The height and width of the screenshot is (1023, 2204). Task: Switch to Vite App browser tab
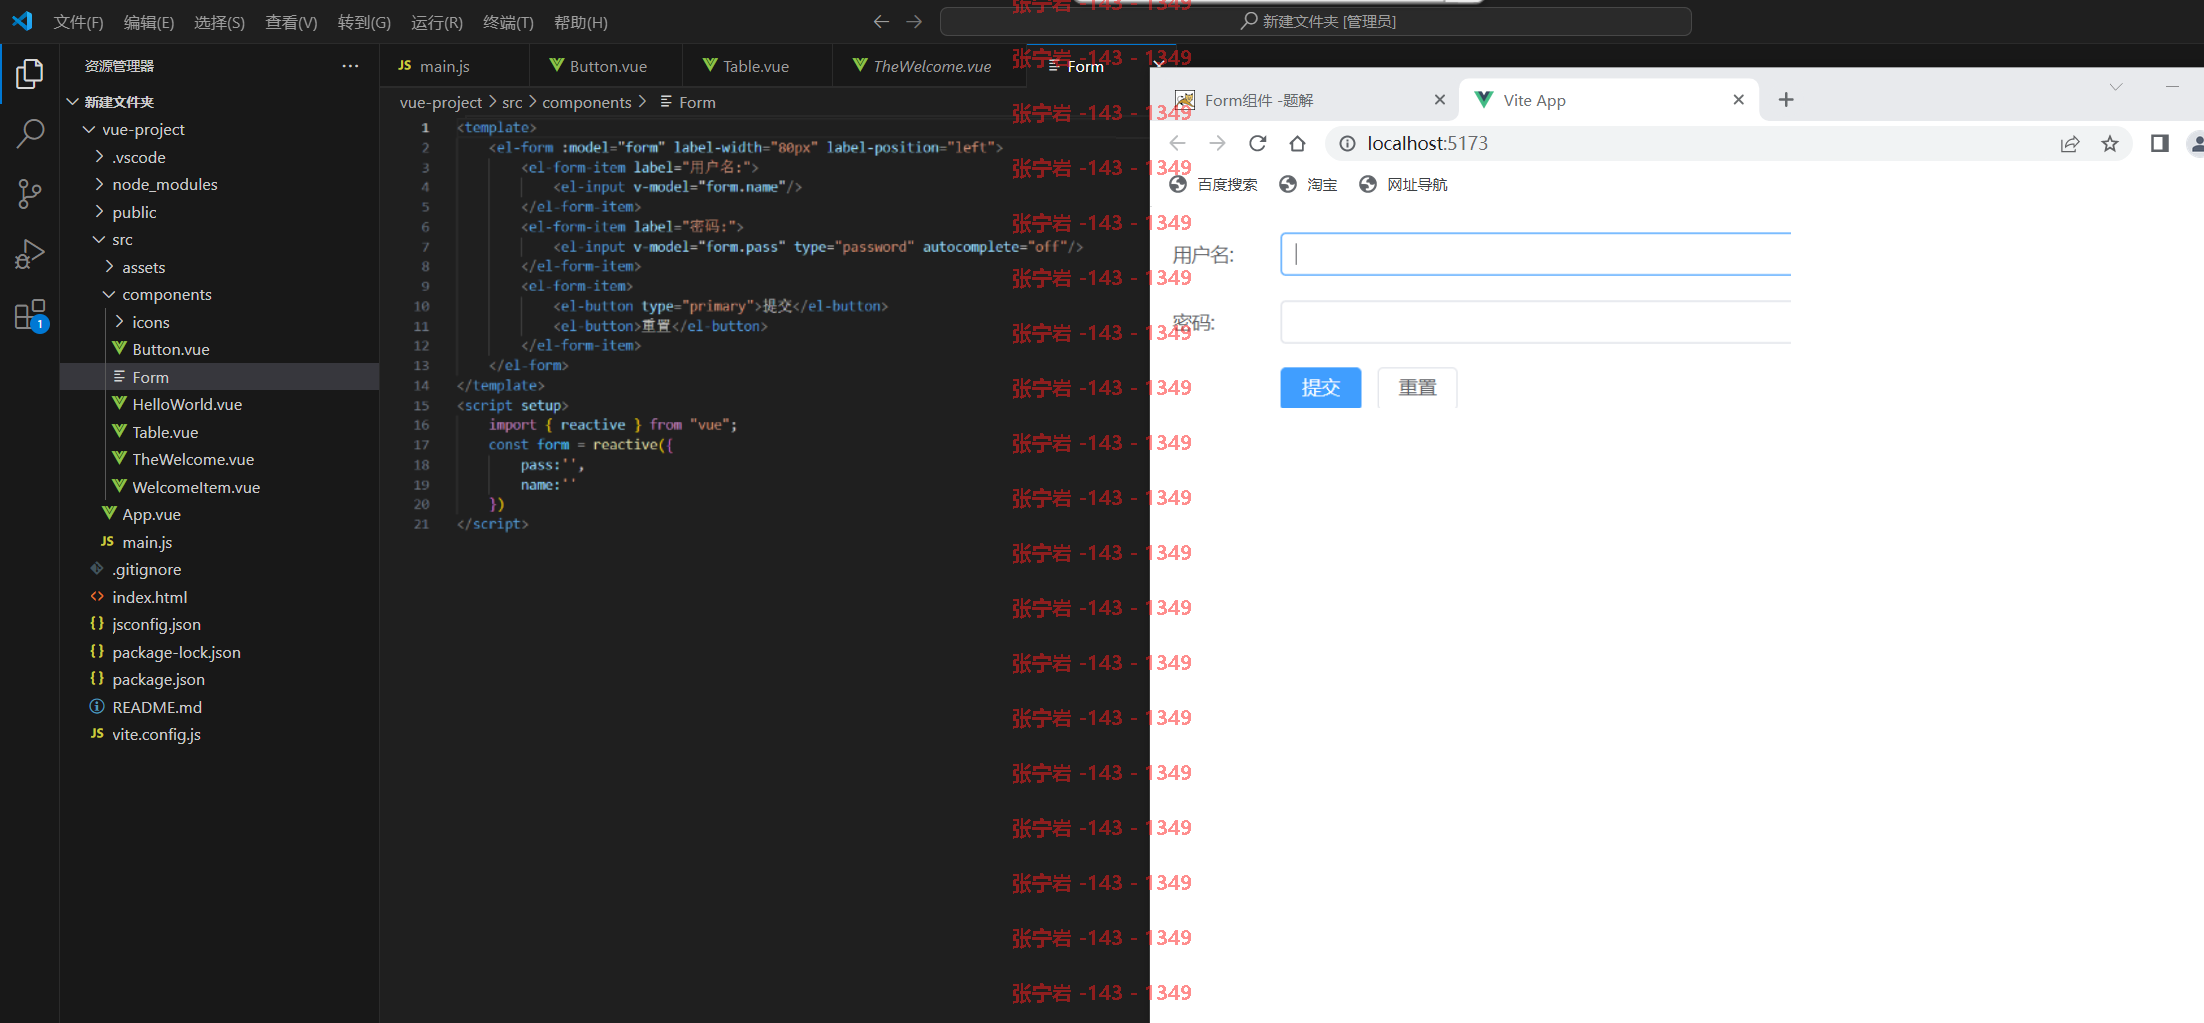pyautogui.click(x=1609, y=100)
